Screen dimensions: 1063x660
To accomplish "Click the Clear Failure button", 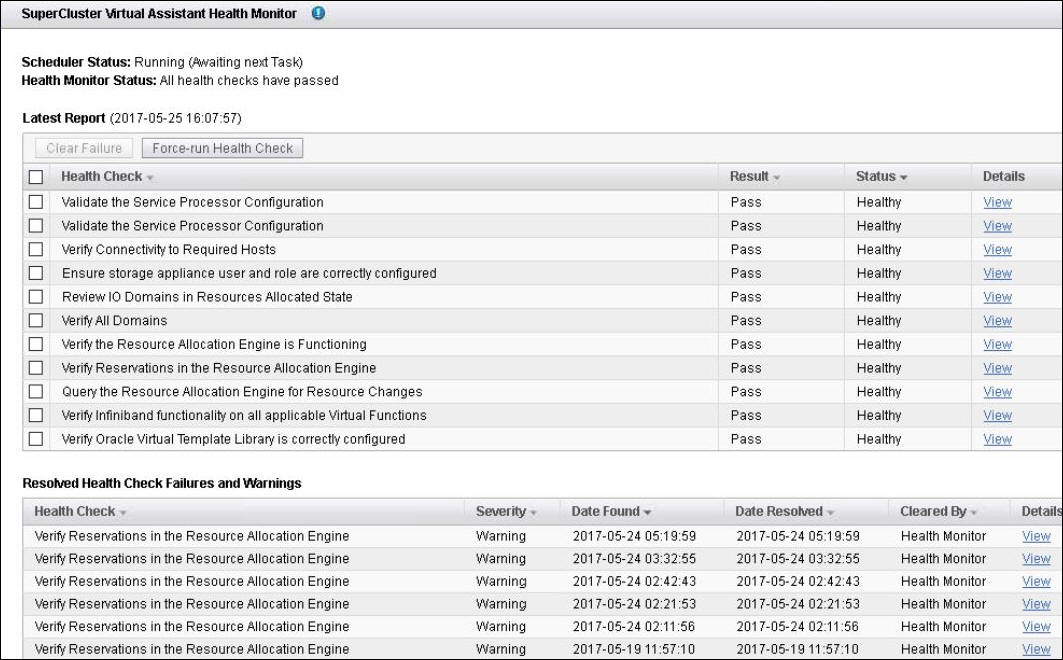I will pos(83,147).
